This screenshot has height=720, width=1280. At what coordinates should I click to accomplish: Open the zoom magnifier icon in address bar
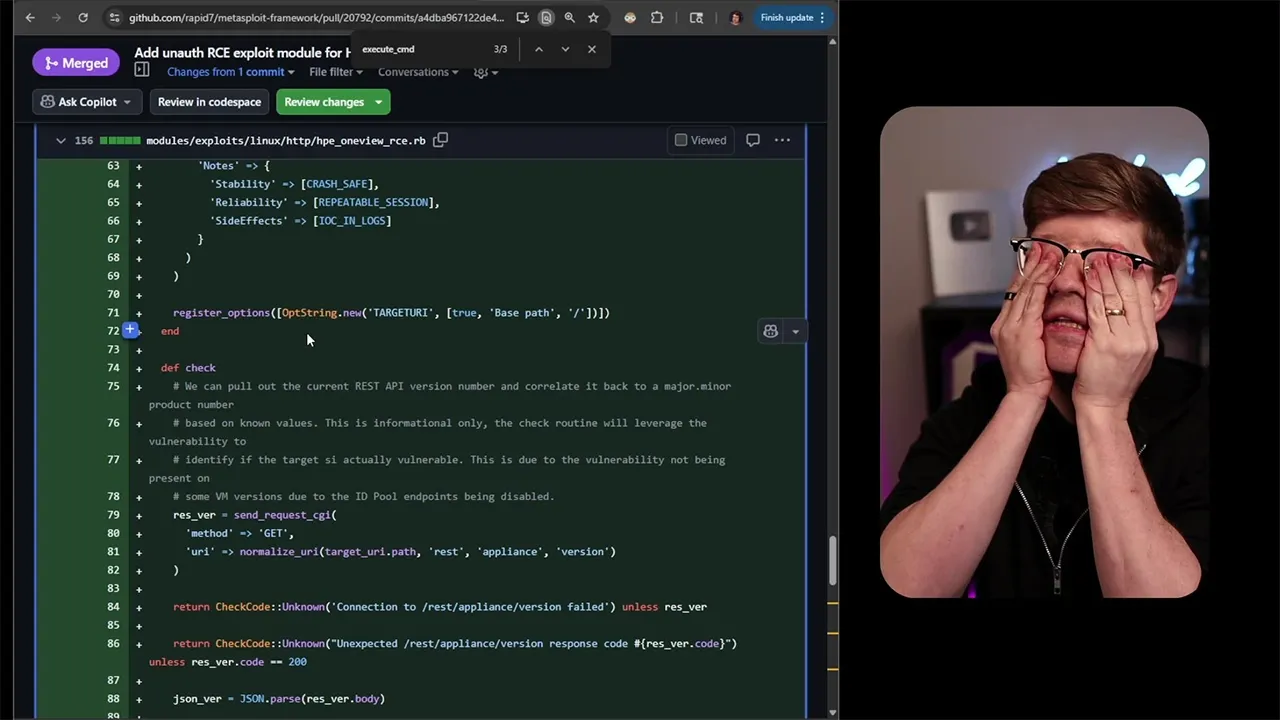point(569,17)
